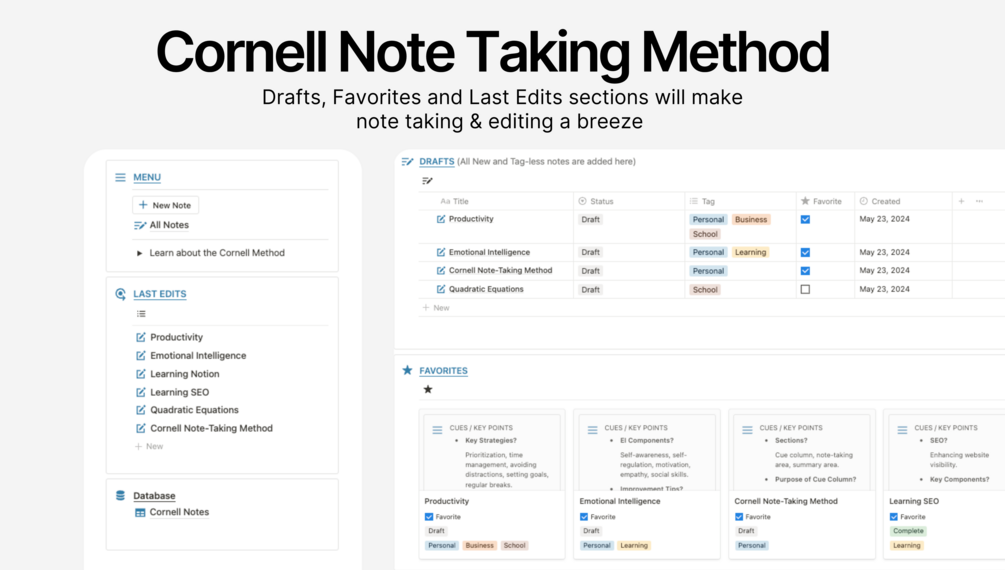The width and height of the screenshot is (1005, 570).
Task: Click the plus icon to add table column
Action: point(961,201)
